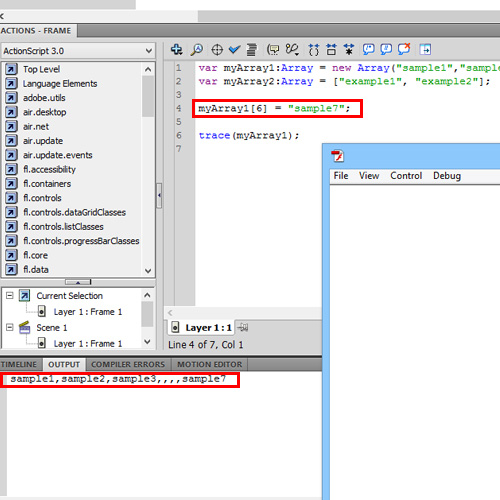
Task: Click the Auto format icon
Action: [x=252, y=50]
